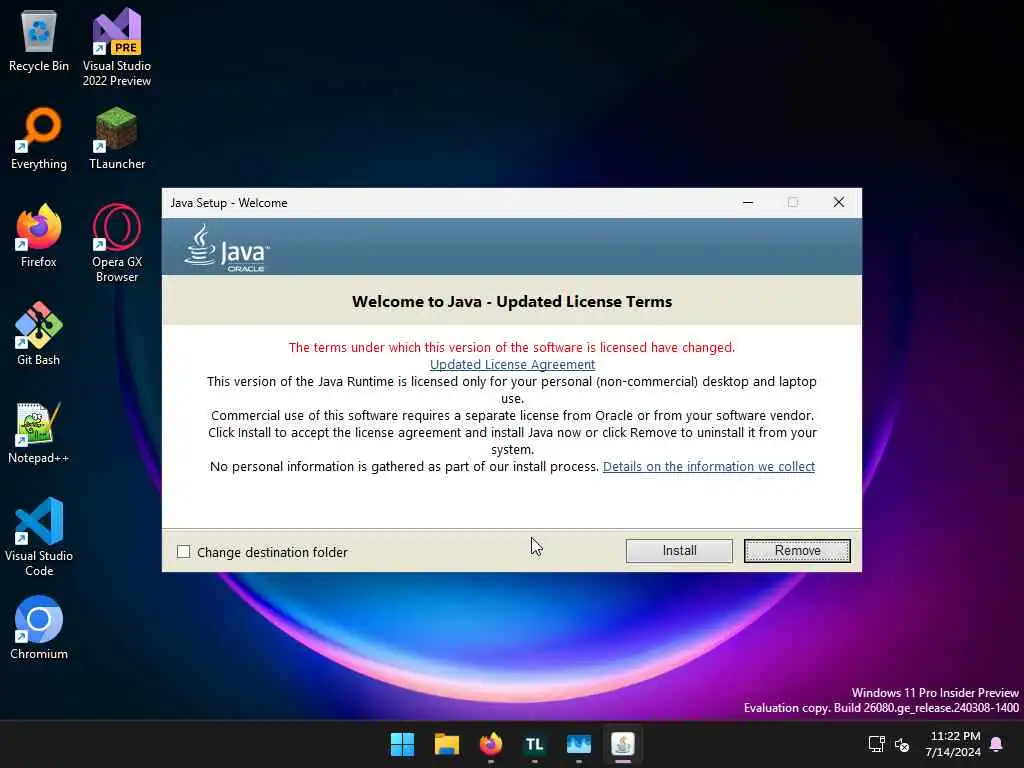
Task: Select the Chromium desktop icon
Action: [x=39, y=628]
